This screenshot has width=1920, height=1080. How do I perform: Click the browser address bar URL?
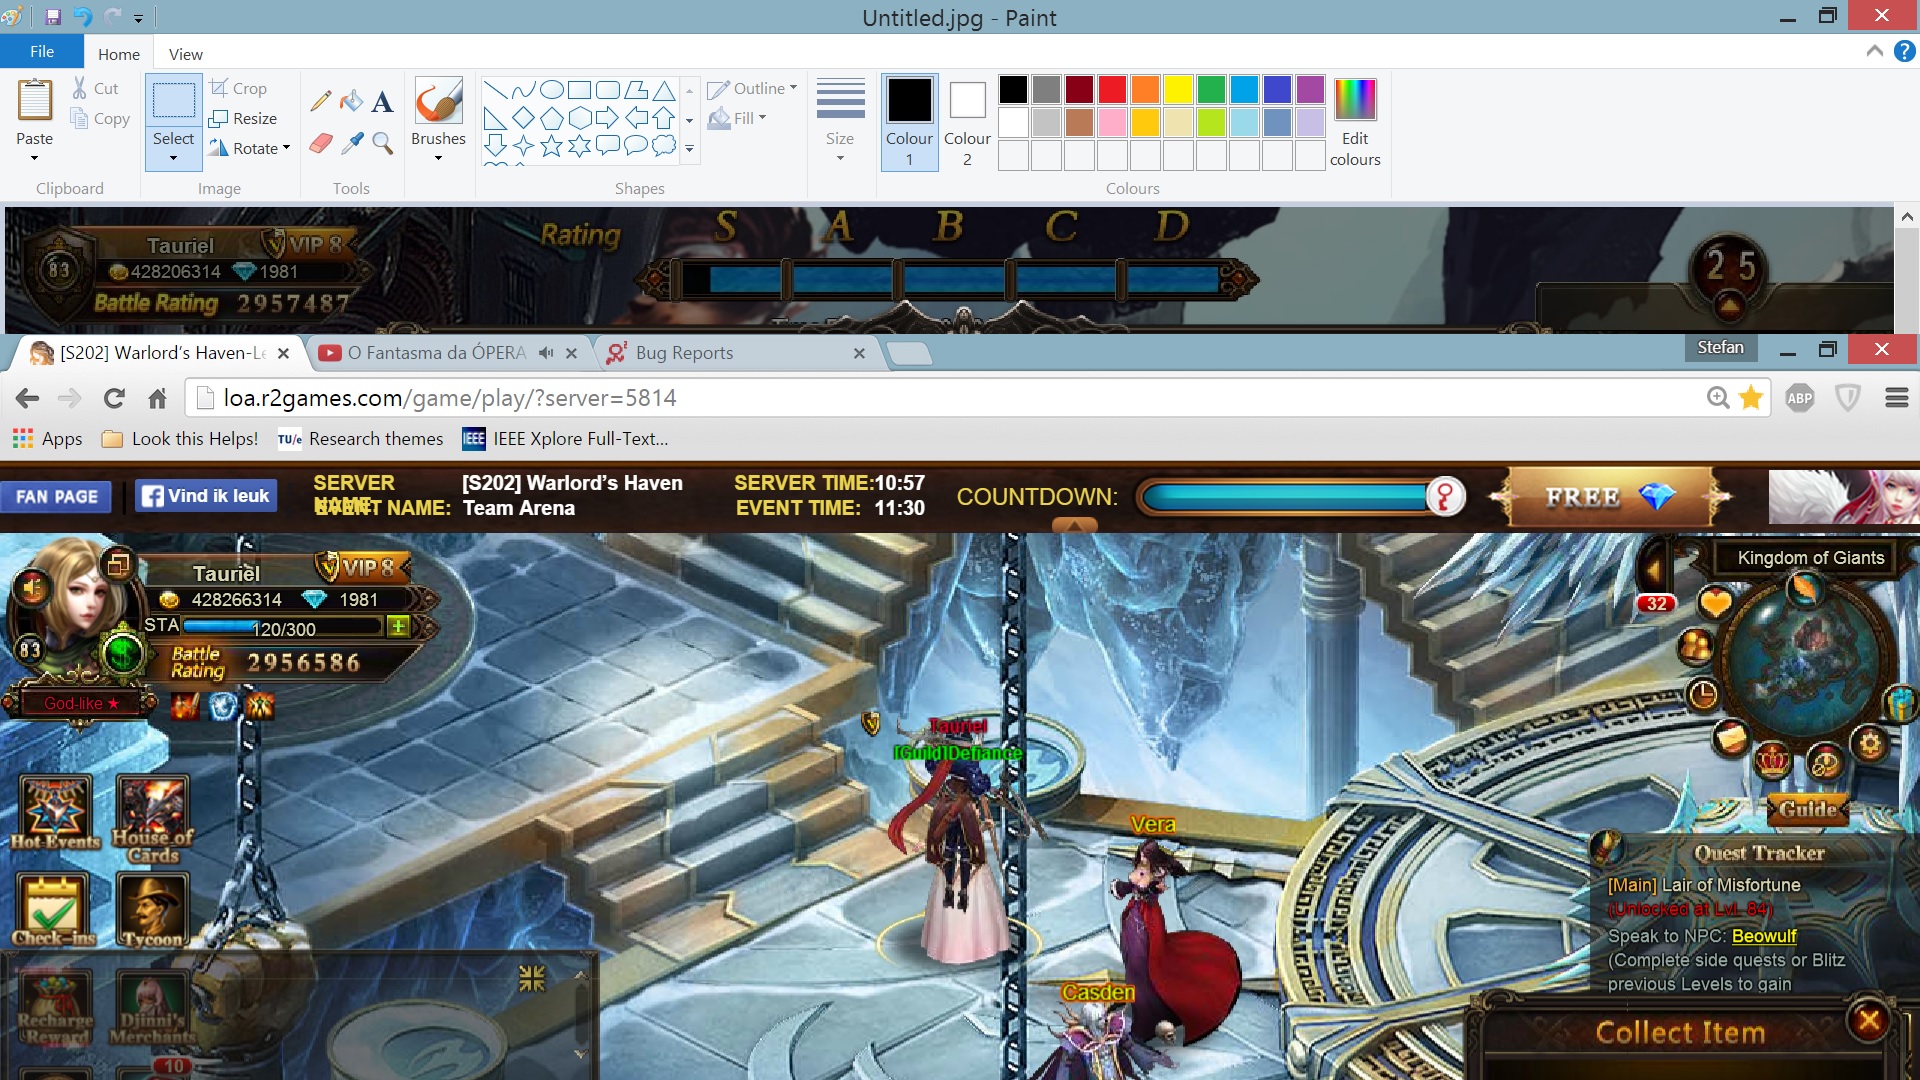coord(450,398)
